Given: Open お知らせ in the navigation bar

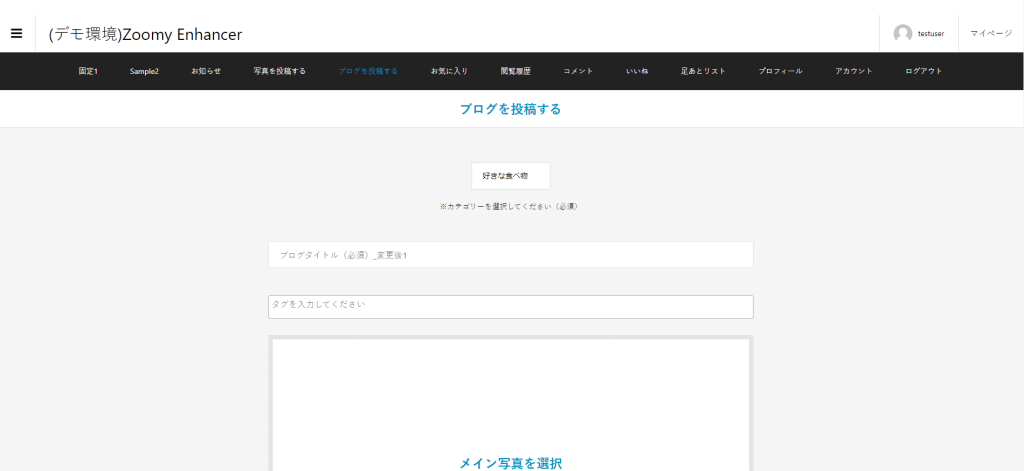Looking at the screenshot, I should click(206, 71).
